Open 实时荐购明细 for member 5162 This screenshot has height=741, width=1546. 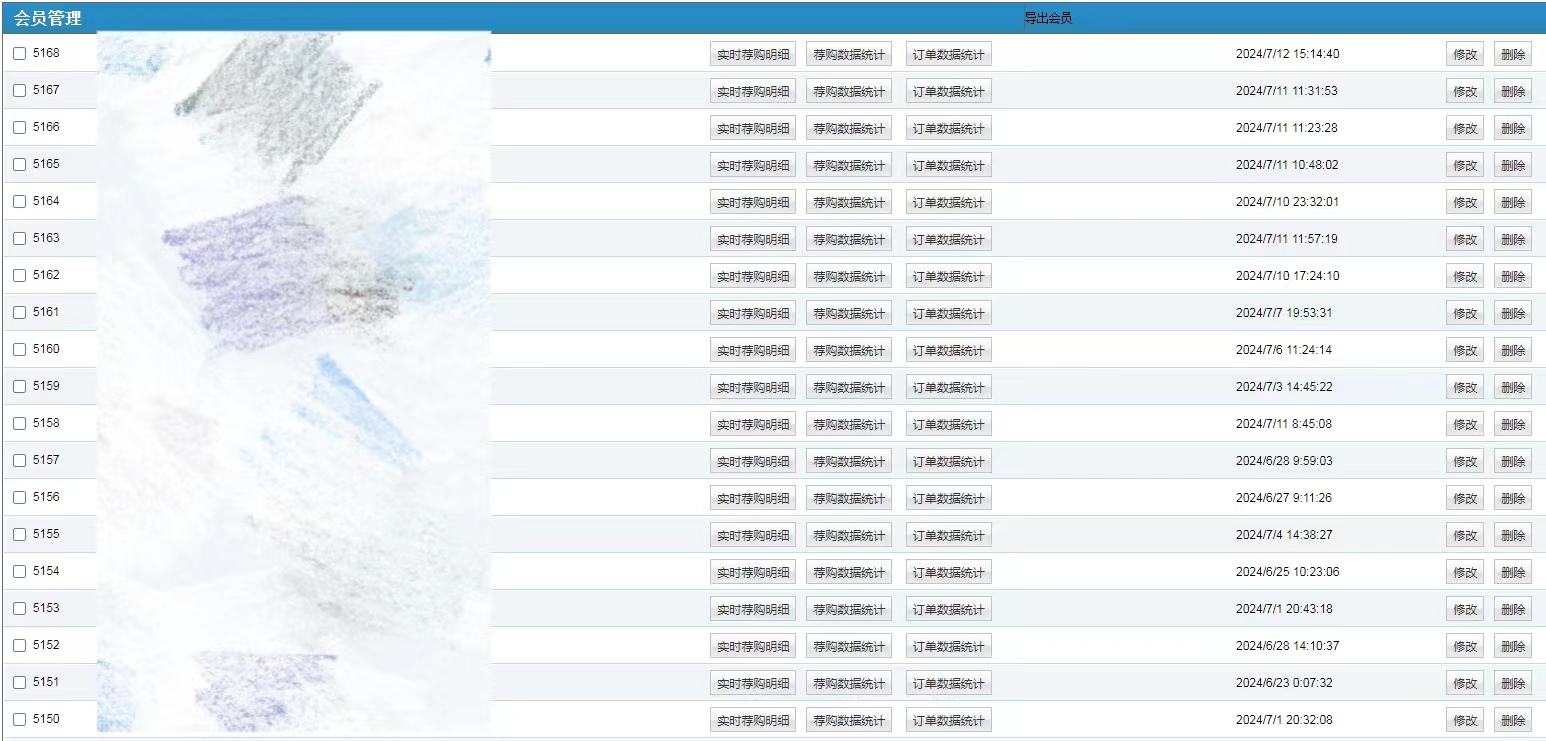(752, 277)
